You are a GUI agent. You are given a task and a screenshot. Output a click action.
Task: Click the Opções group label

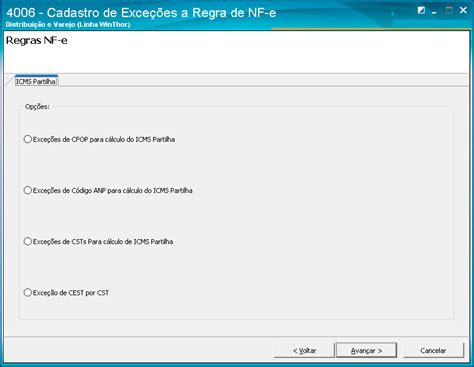pos(37,107)
